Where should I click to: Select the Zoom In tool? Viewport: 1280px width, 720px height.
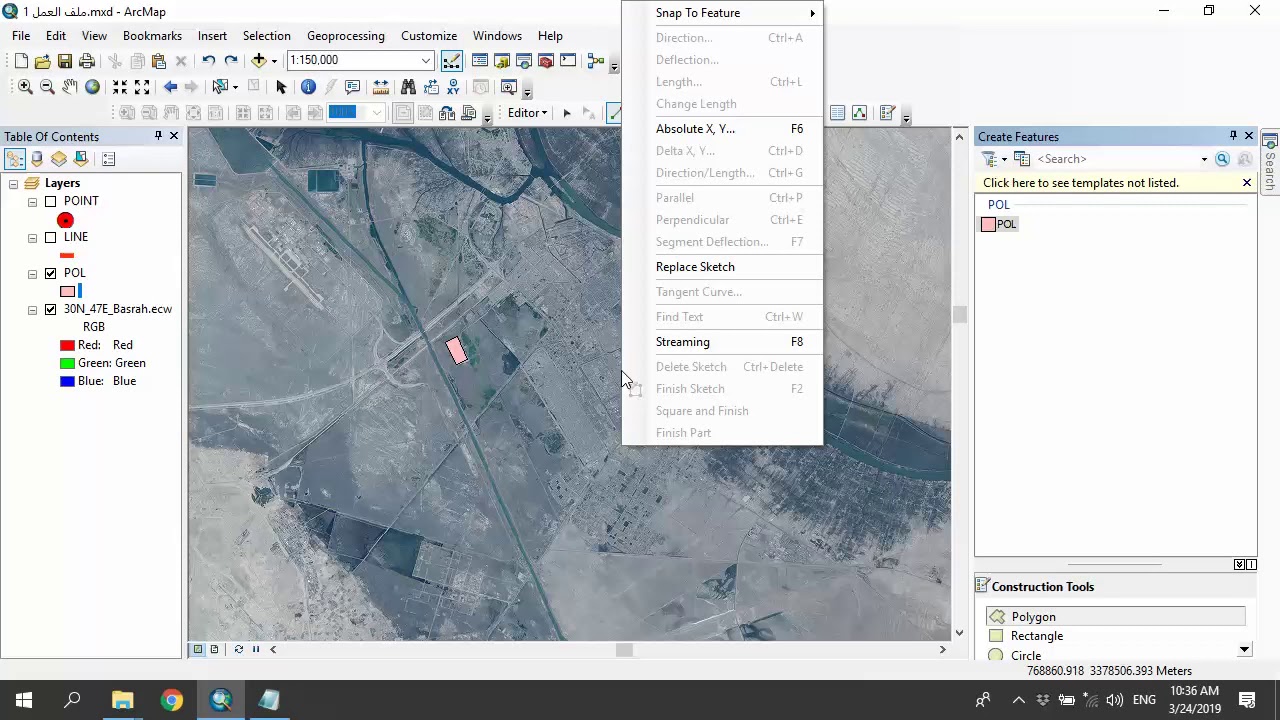pos(25,87)
